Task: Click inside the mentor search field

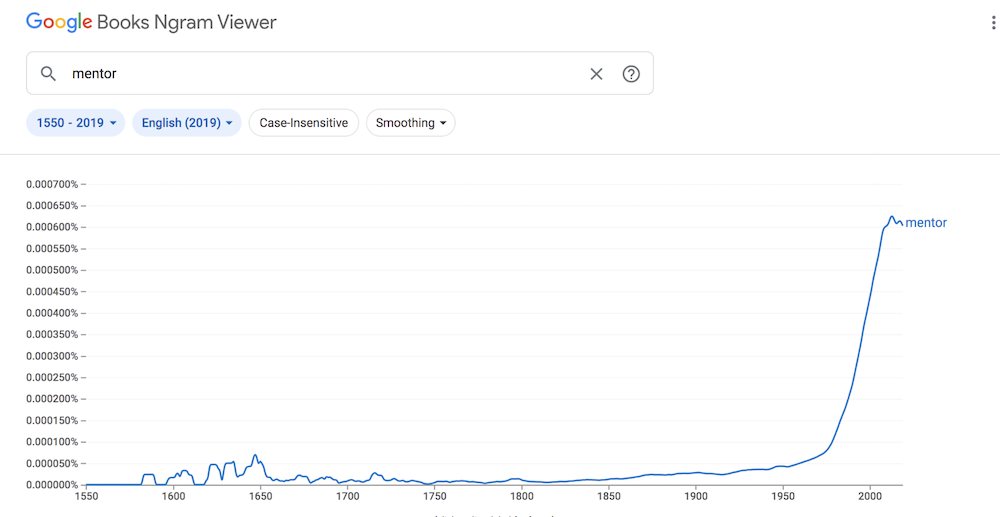Action: tap(319, 73)
